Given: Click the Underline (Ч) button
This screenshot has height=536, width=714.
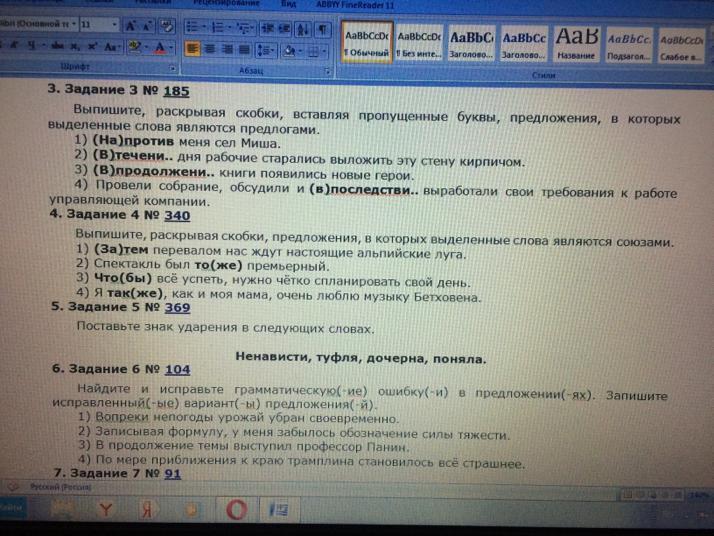Looking at the screenshot, I should coord(32,45).
